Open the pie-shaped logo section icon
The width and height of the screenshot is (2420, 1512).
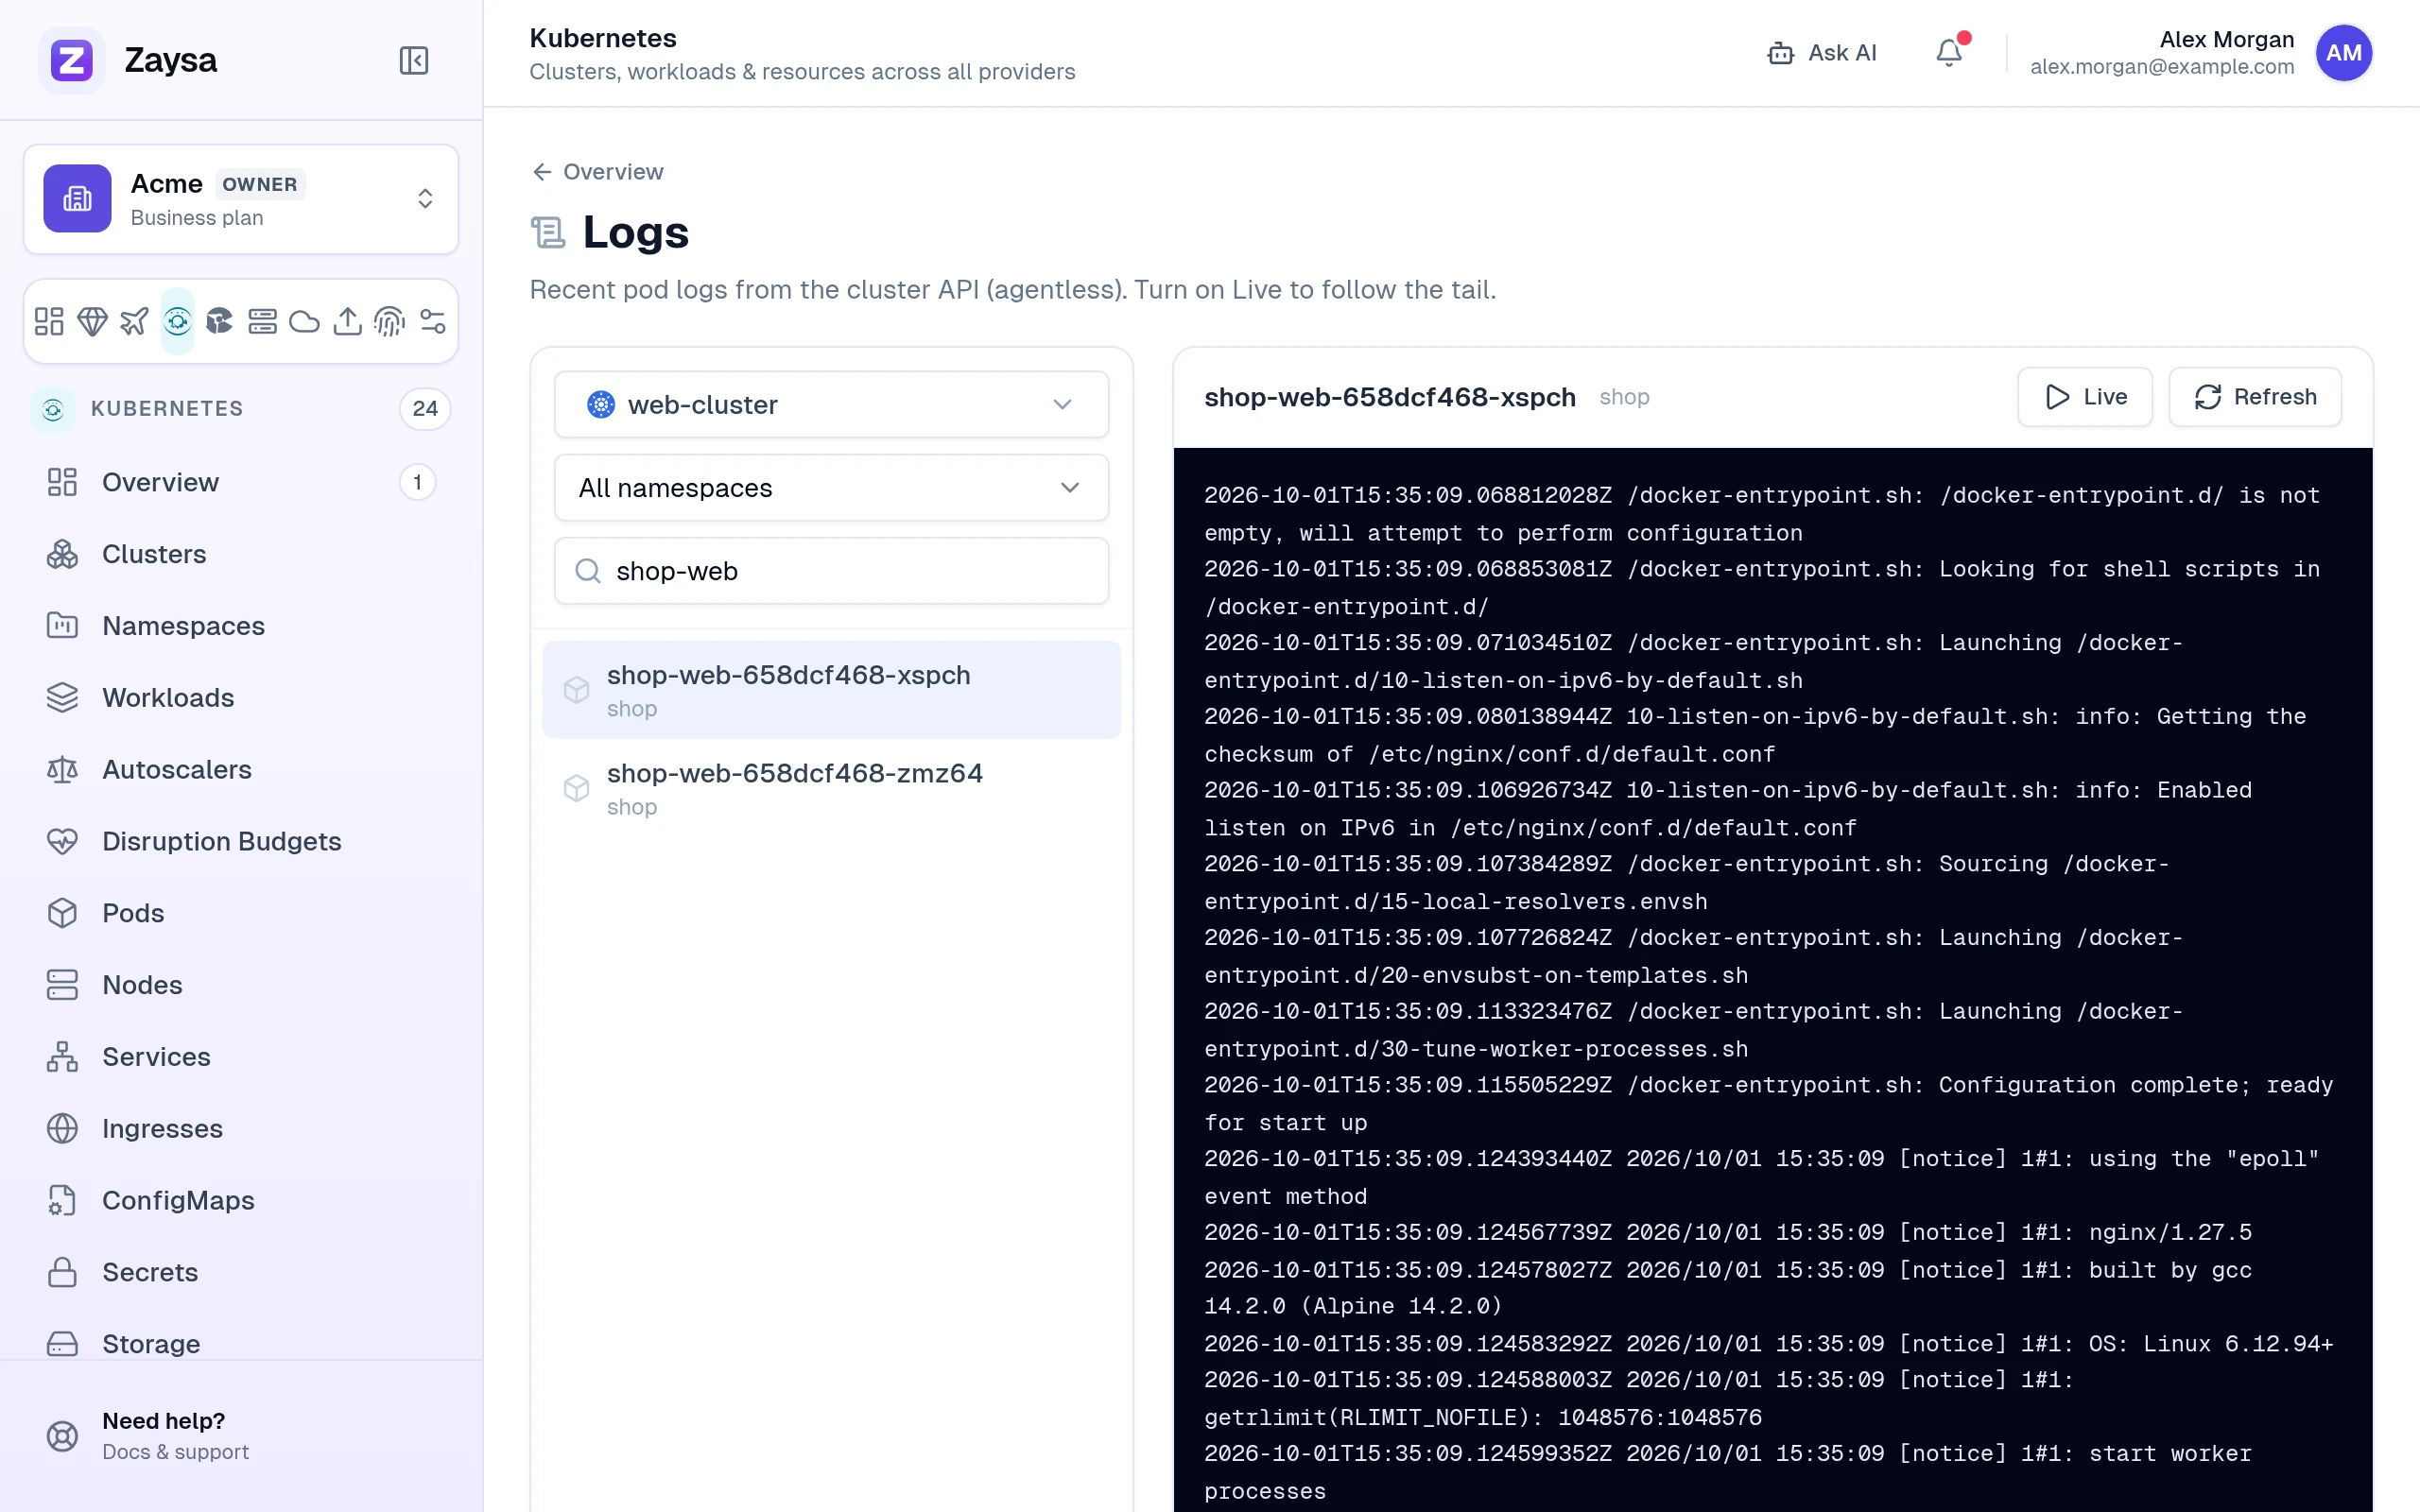(x=219, y=321)
